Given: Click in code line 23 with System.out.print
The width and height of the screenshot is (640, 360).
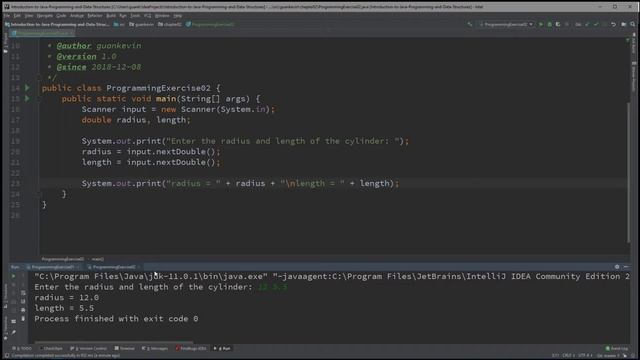Looking at the screenshot, I should click(240, 183).
